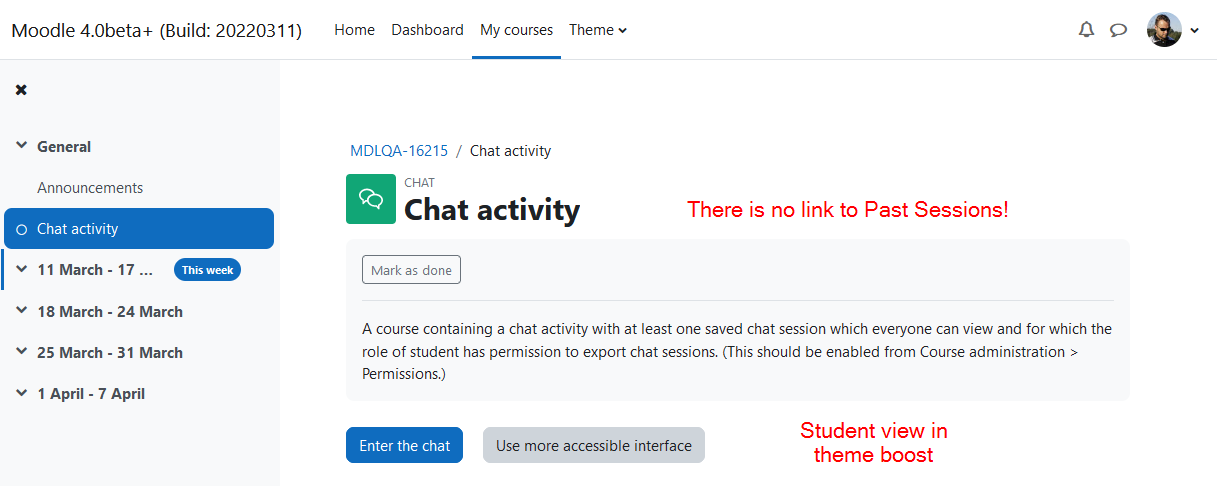Open the notifications bell icon

coord(1087,30)
